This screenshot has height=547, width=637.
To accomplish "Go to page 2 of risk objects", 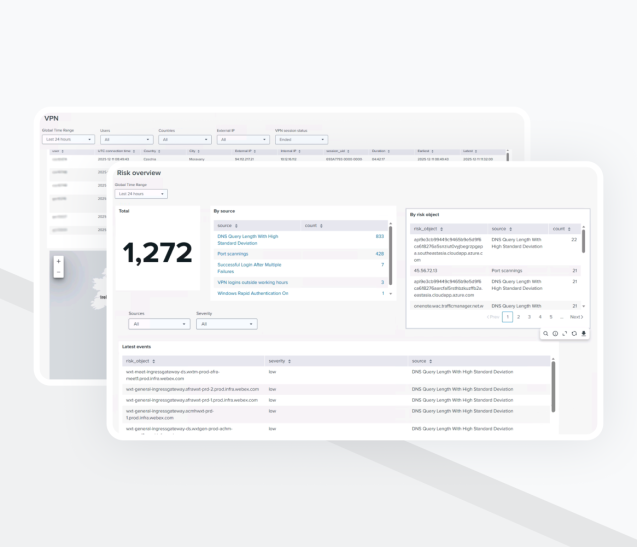I will click(x=518, y=317).
